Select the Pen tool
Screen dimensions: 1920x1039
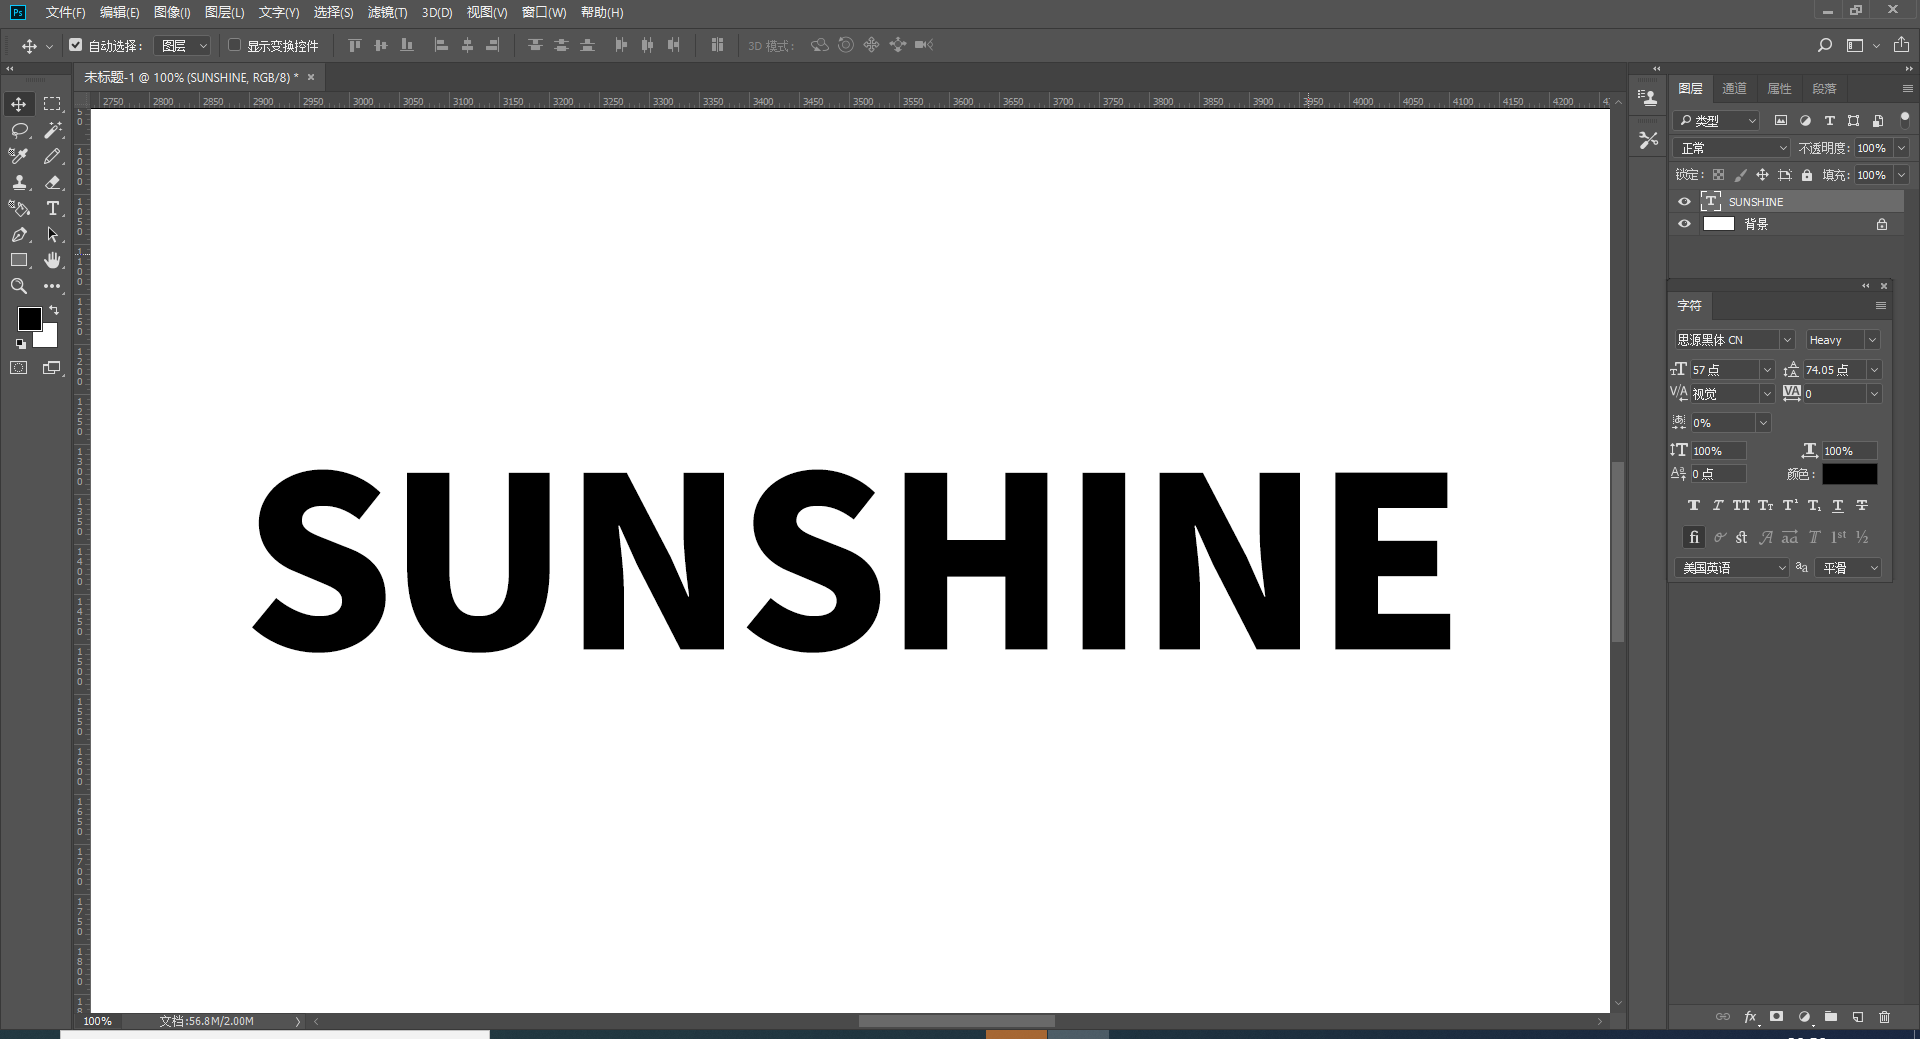[19, 234]
